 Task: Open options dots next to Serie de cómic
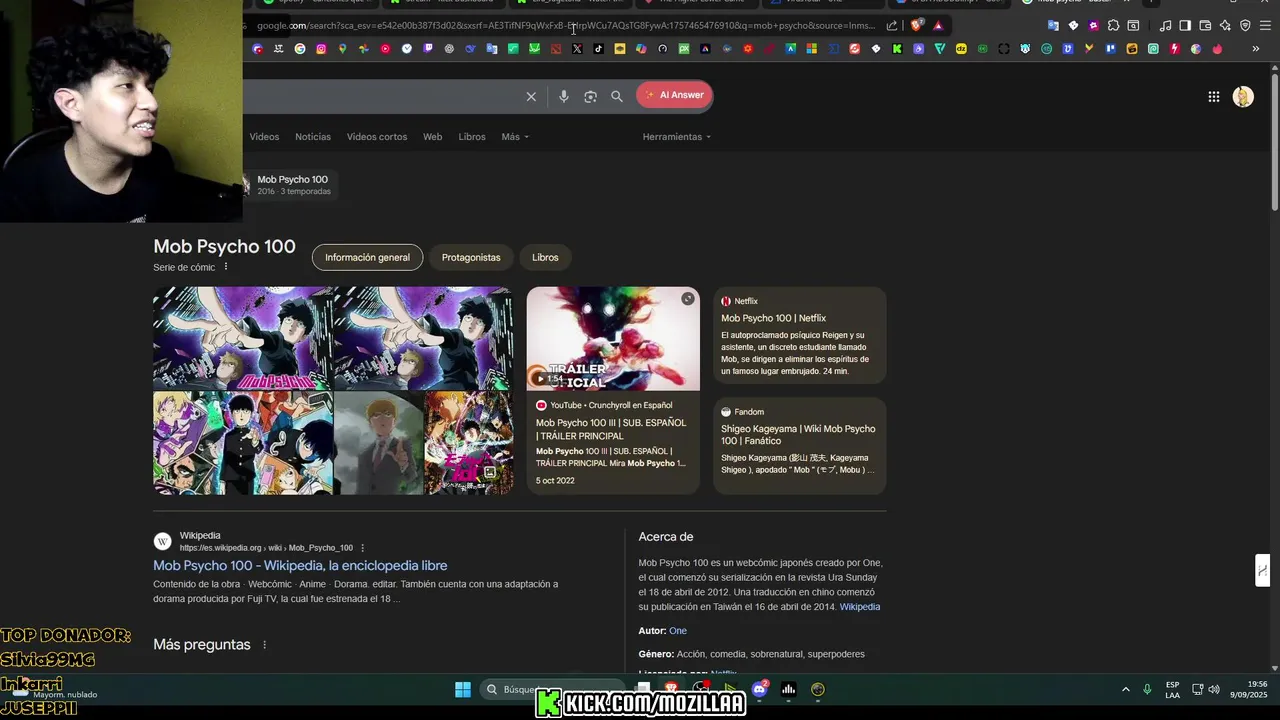tap(226, 267)
